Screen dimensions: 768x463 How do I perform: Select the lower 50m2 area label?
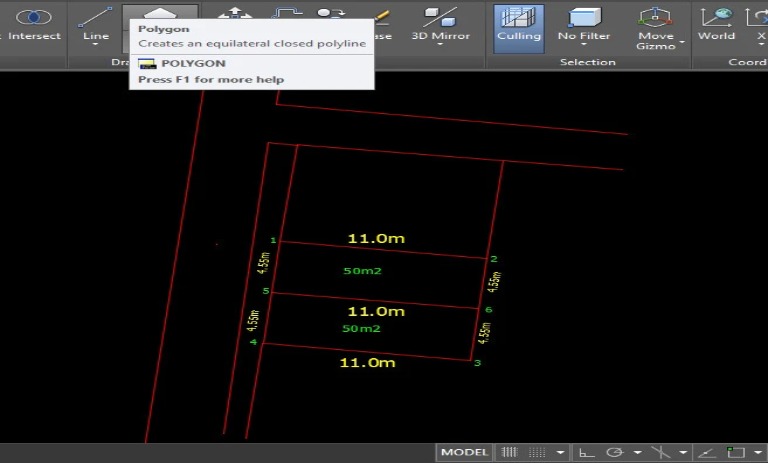point(361,329)
